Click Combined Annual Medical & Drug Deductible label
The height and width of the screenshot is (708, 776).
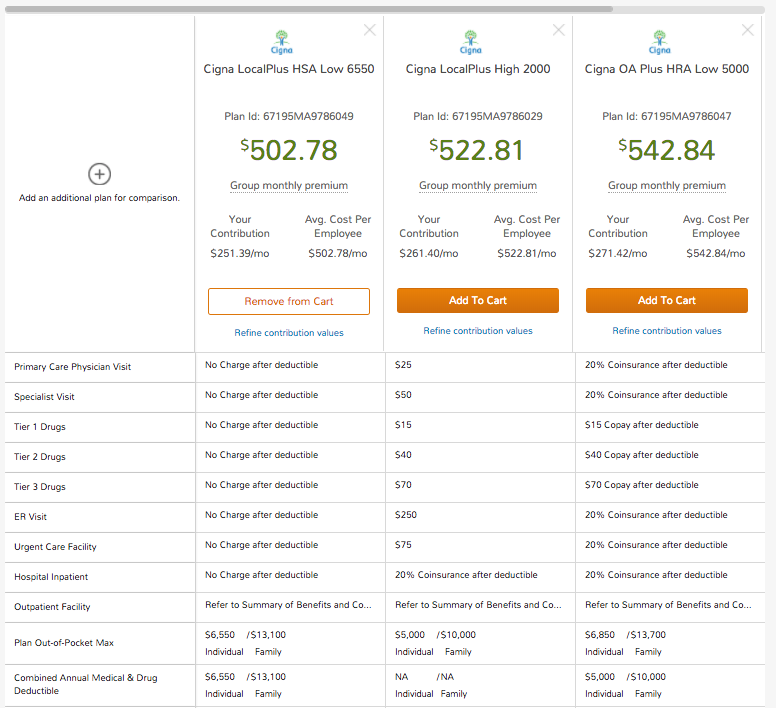[x=86, y=684]
